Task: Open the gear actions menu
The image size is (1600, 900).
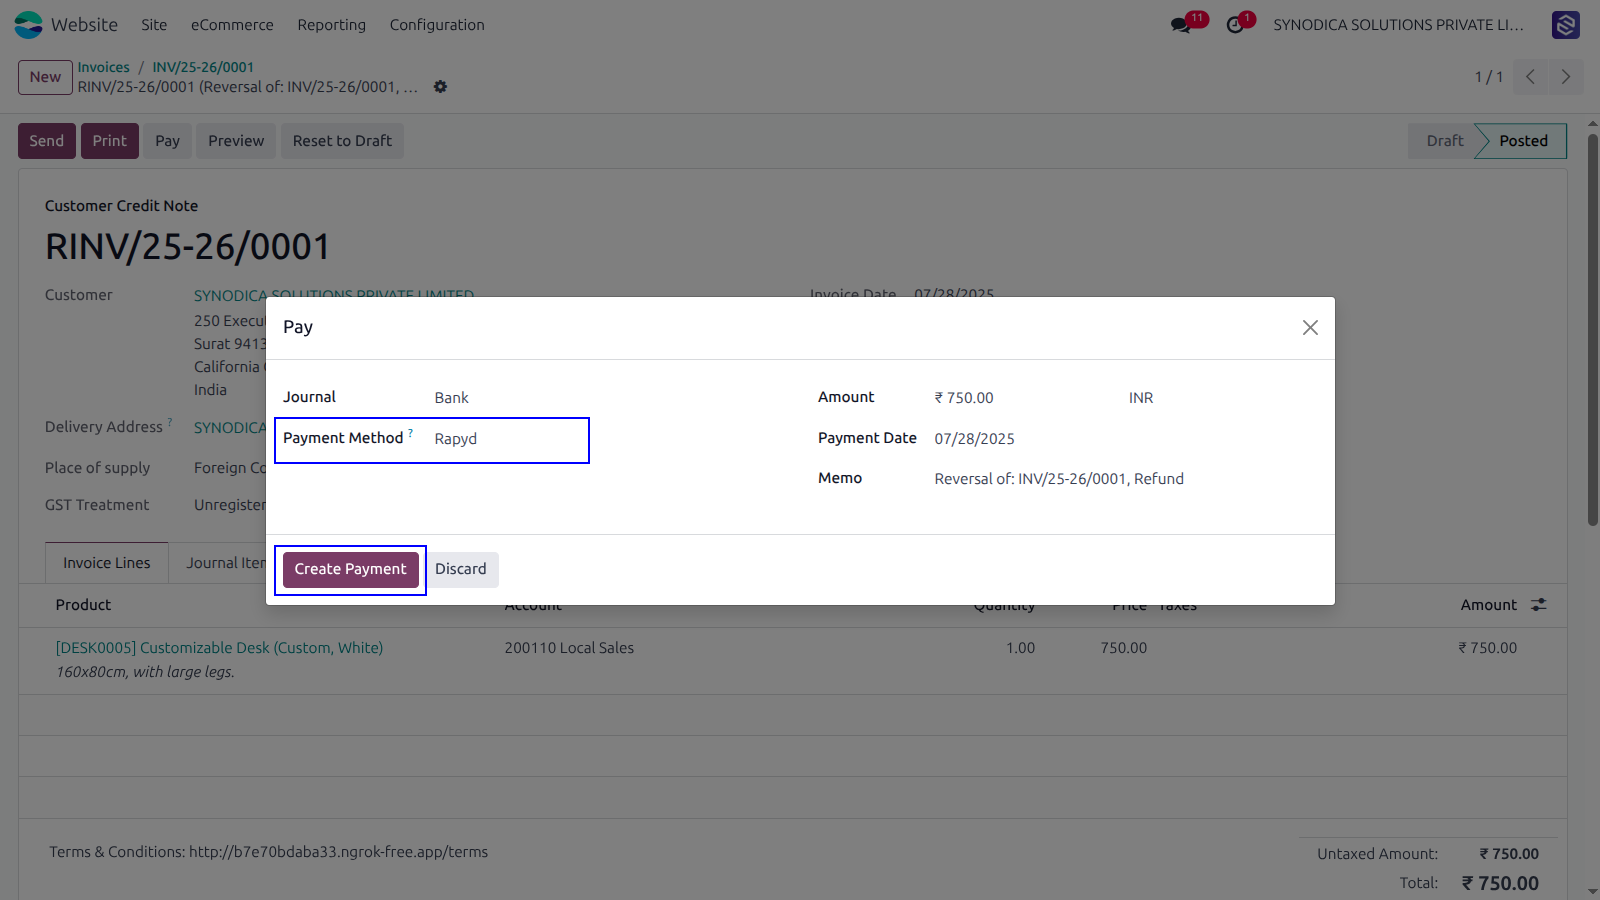Action: pyautogui.click(x=440, y=87)
